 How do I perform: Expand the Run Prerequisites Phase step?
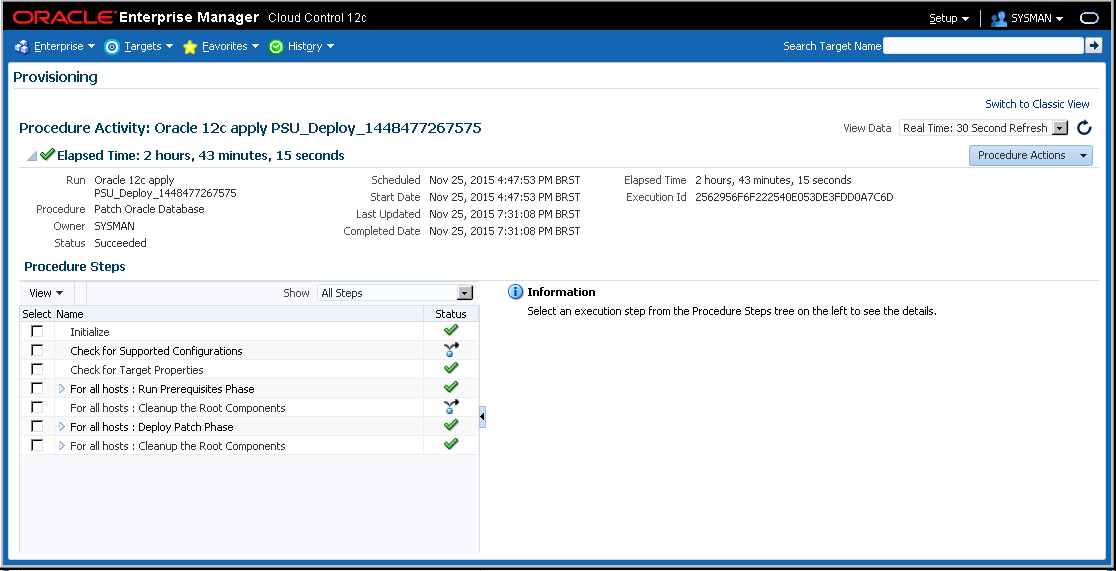click(x=62, y=389)
